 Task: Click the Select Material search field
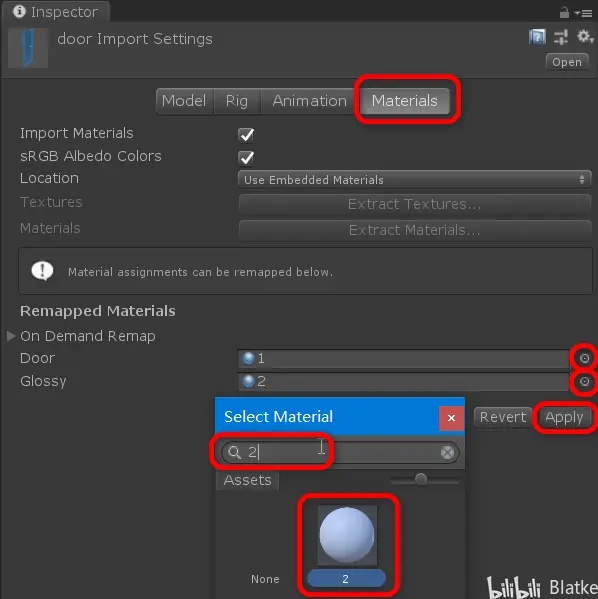[x=340, y=452]
